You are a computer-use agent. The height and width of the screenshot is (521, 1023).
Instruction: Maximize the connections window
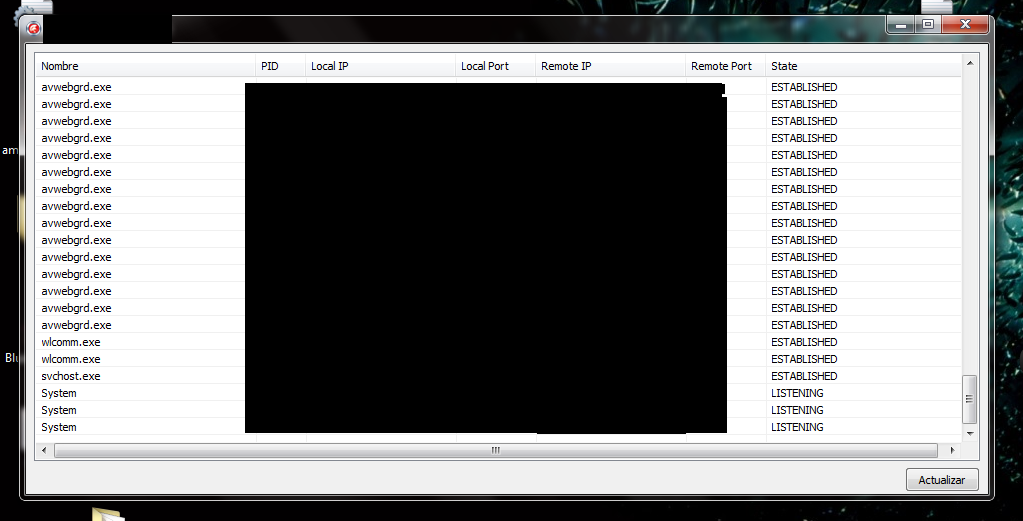(x=928, y=24)
